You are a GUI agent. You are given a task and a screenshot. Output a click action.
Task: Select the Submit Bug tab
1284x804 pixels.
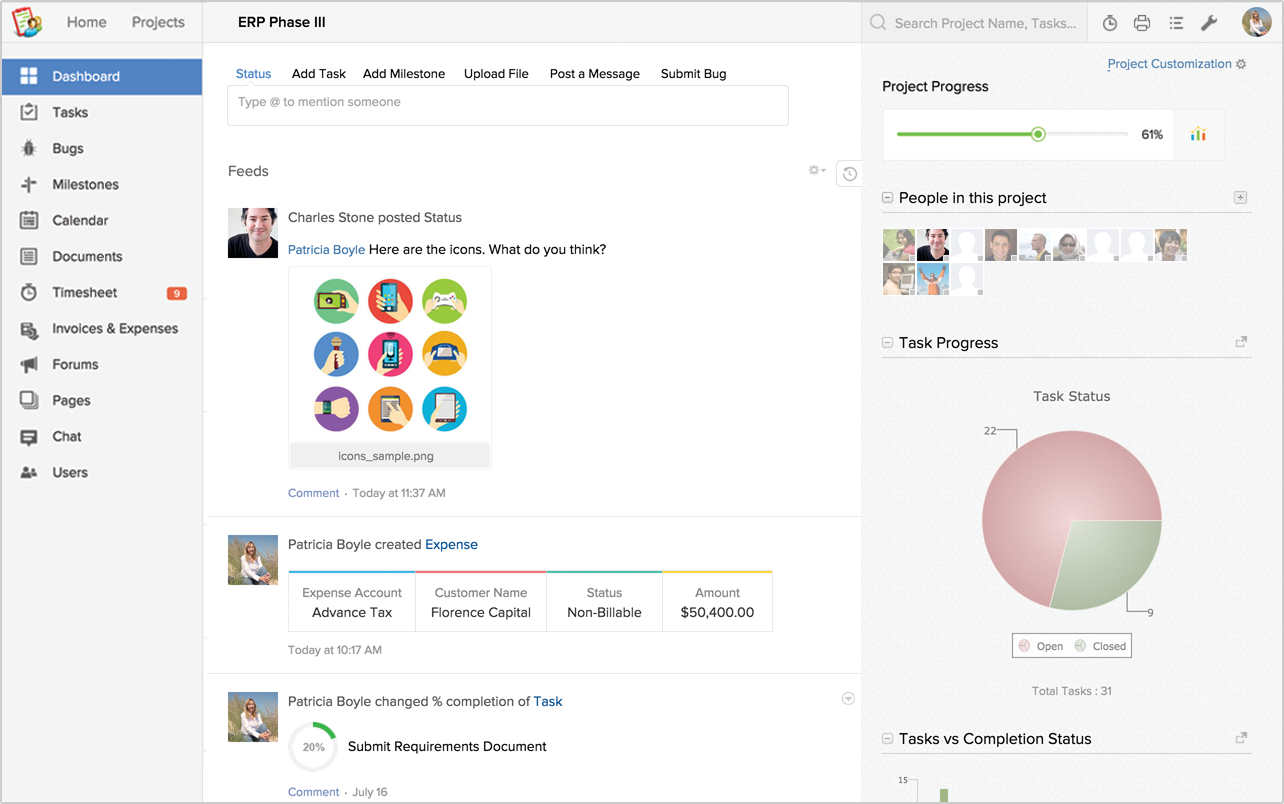tap(693, 73)
